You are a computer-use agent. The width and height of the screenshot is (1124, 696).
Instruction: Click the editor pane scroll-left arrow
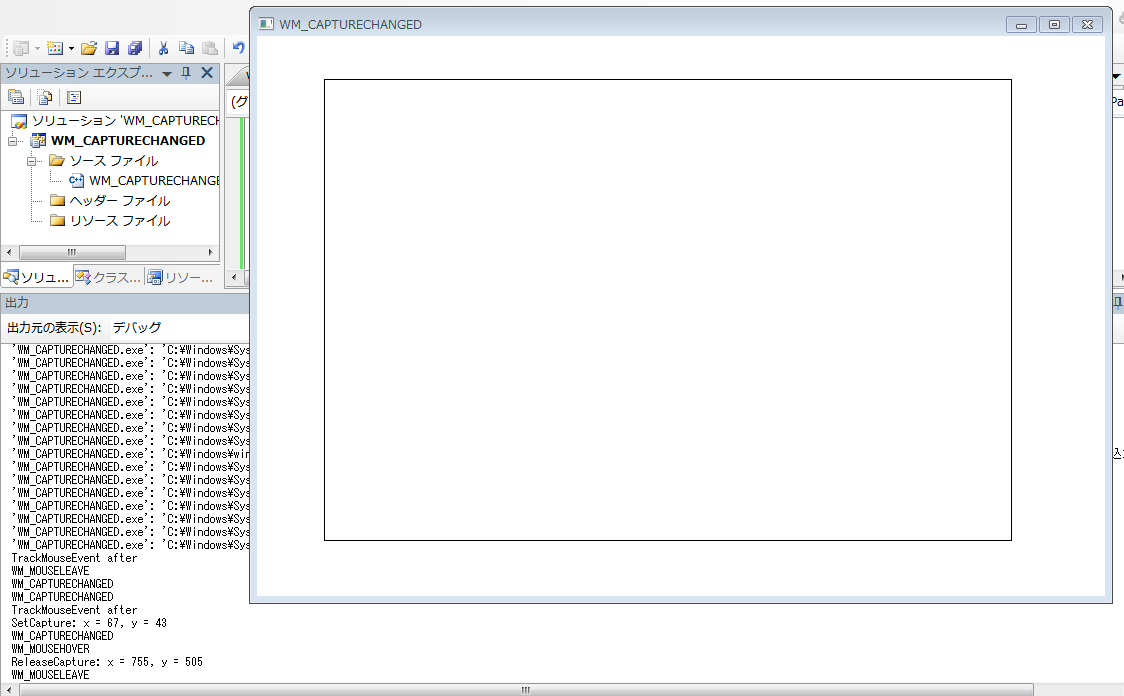(x=234, y=277)
